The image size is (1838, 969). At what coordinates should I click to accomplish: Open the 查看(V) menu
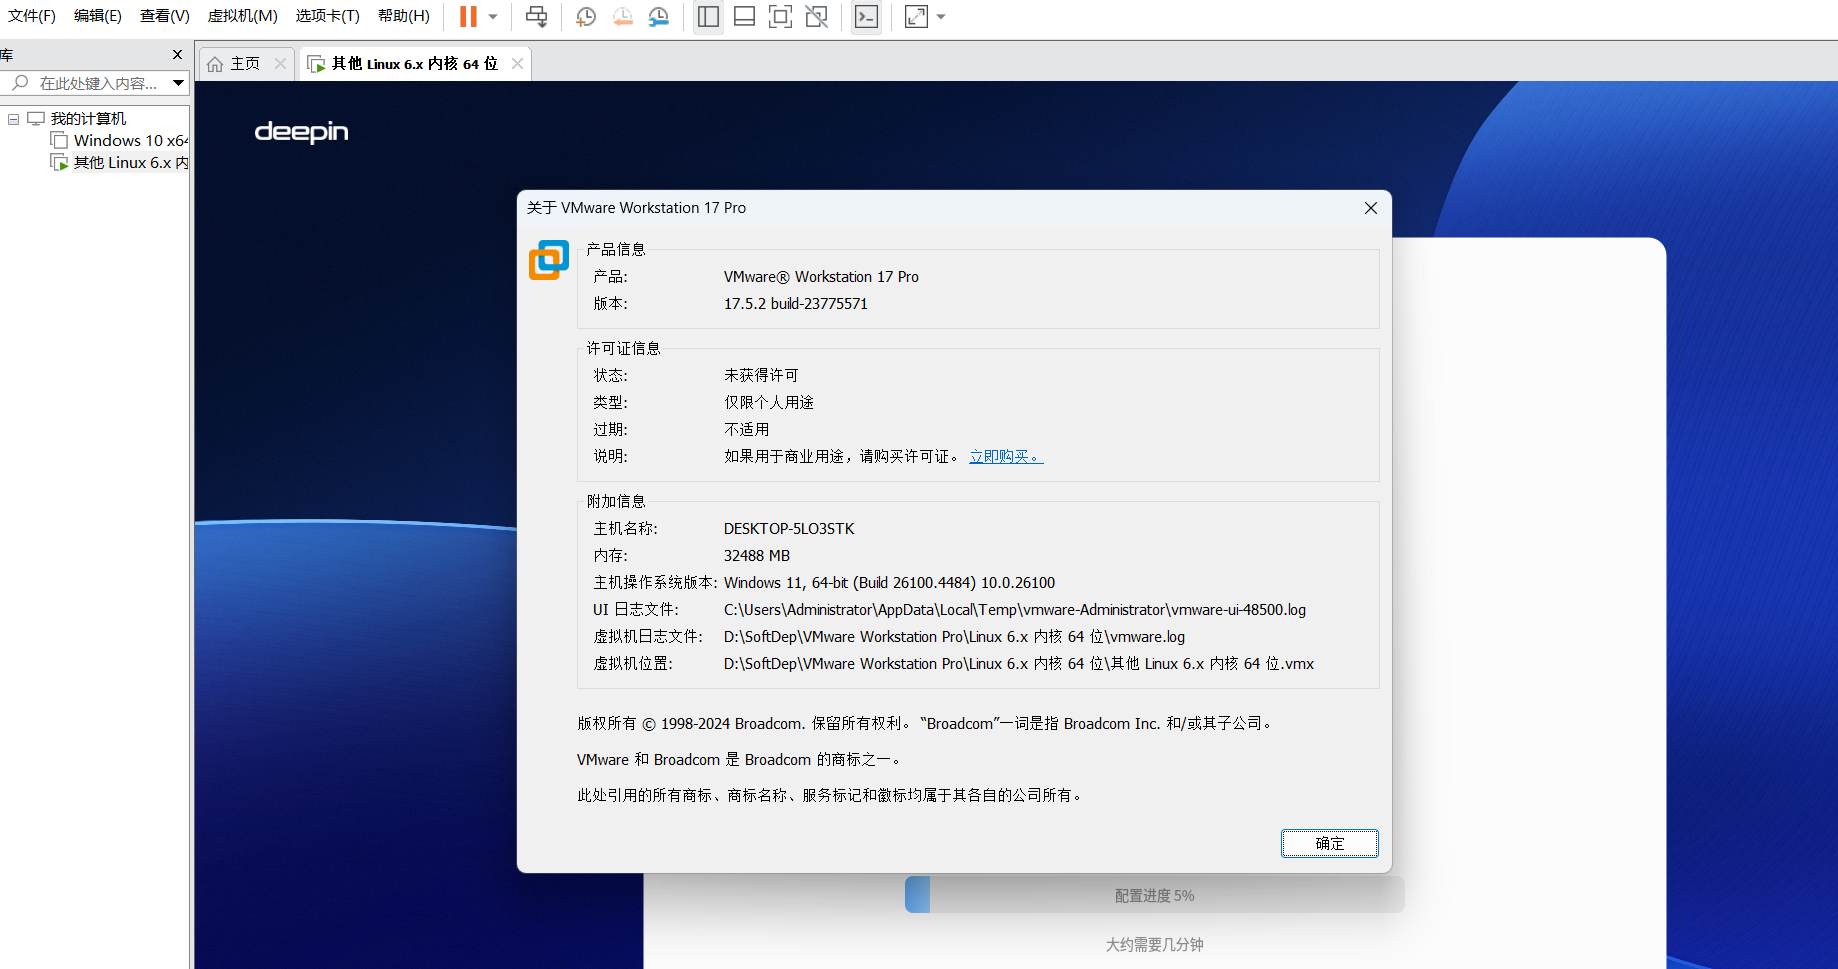click(x=165, y=16)
